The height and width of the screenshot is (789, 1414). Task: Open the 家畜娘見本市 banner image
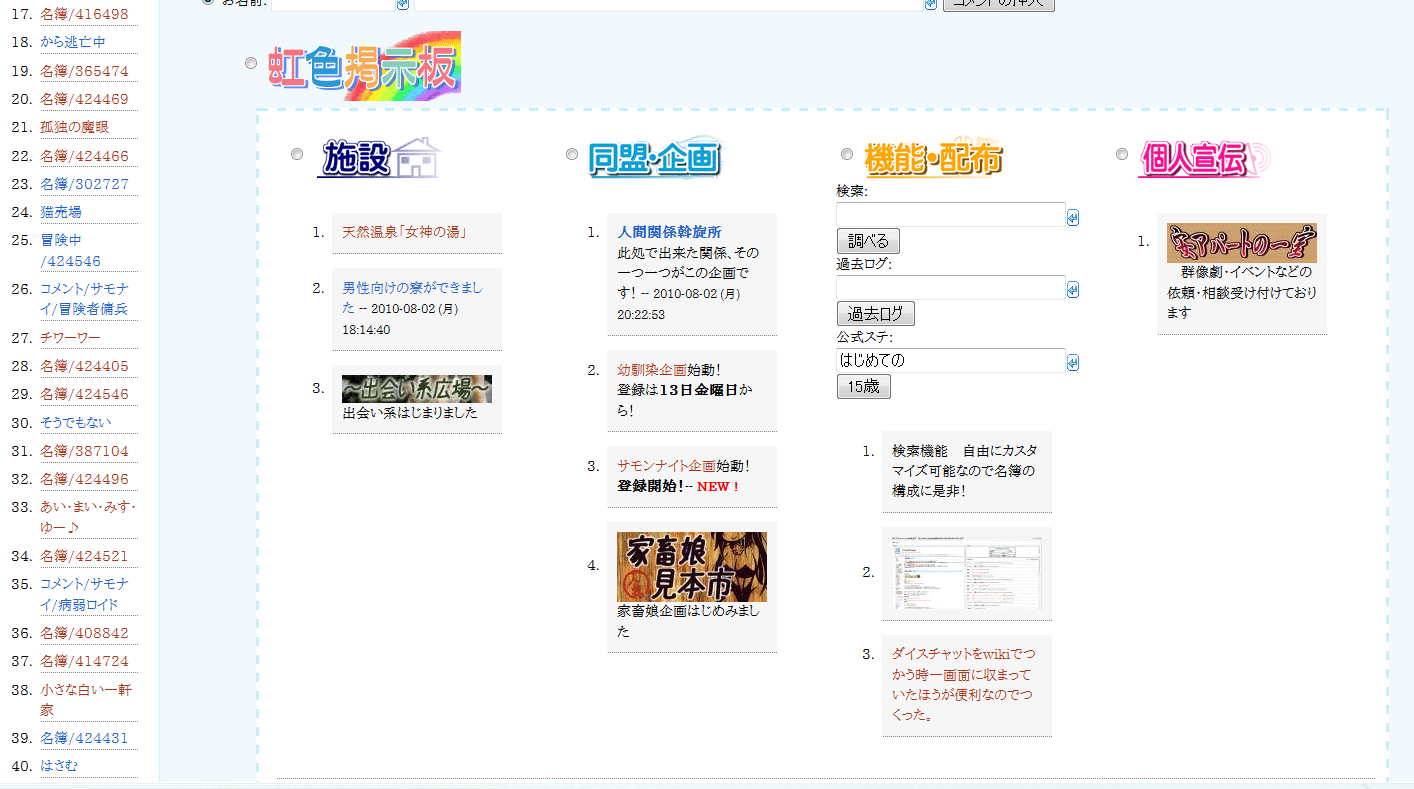pyautogui.click(x=691, y=566)
